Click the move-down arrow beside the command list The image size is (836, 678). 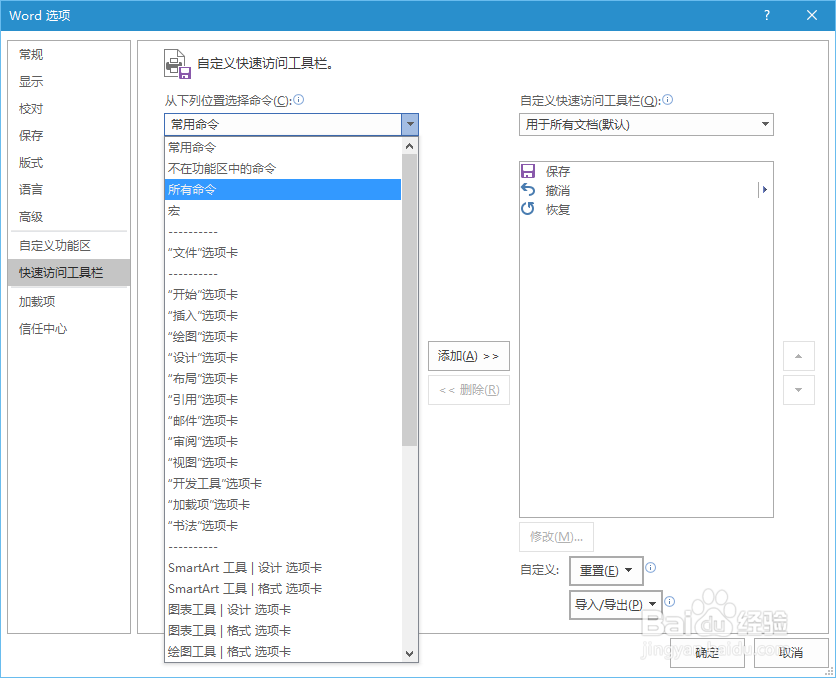(x=798, y=390)
